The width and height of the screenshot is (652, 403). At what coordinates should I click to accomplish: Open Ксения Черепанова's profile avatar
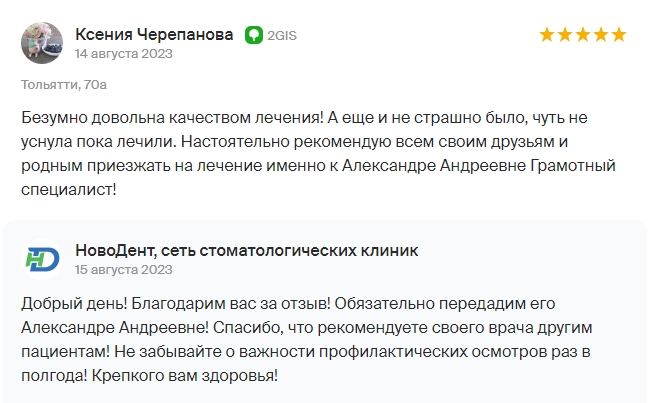(x=42, y=43)
